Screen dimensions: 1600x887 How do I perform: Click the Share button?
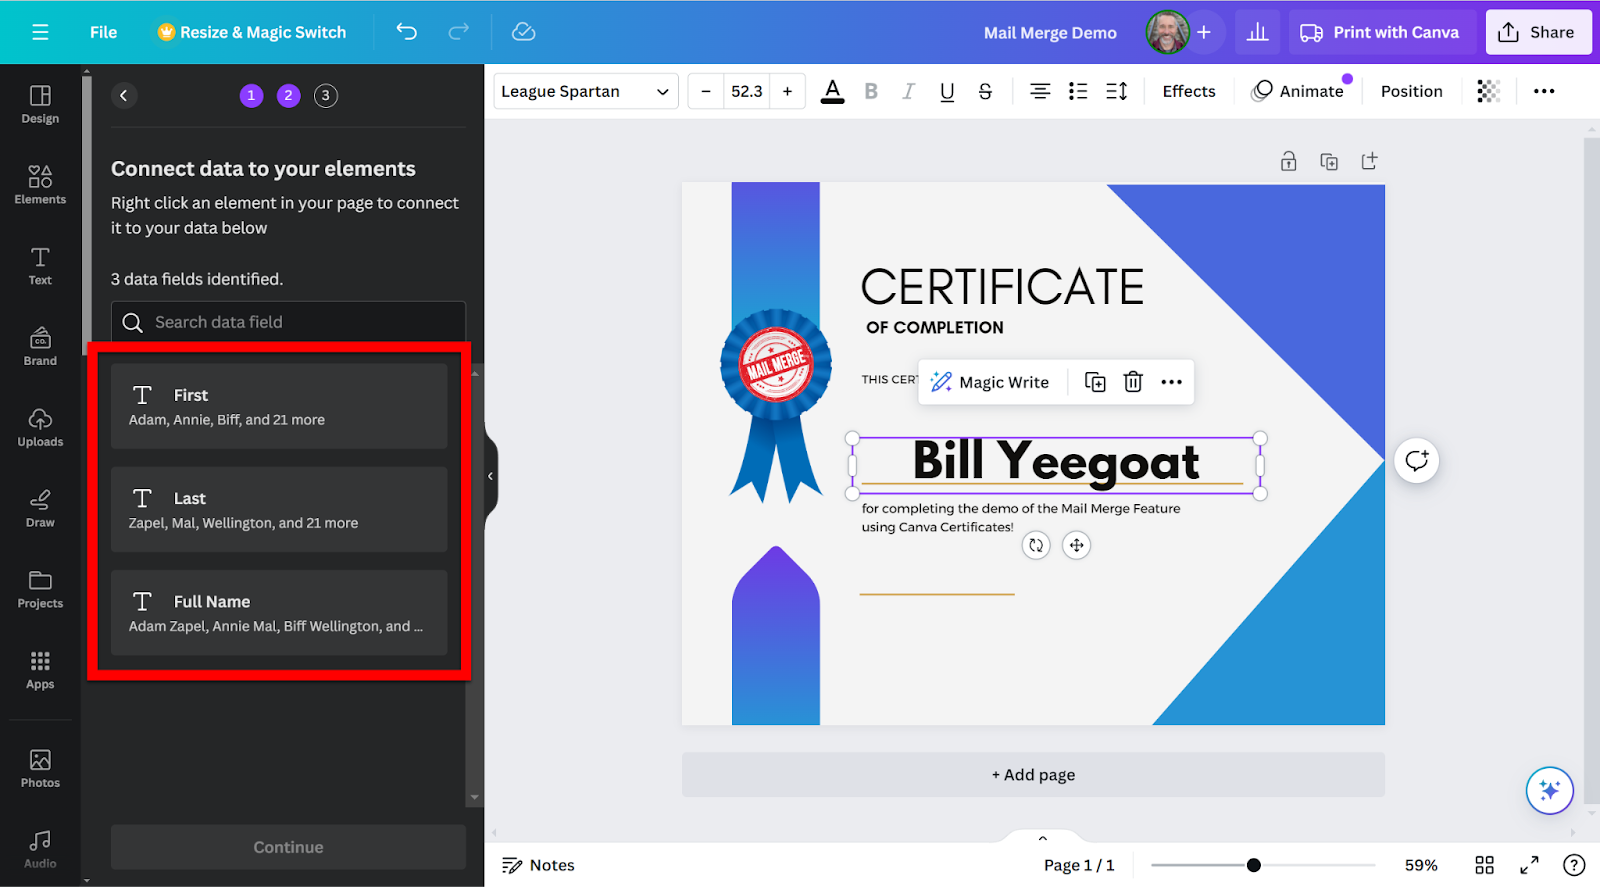click(x=1538, y=32)
